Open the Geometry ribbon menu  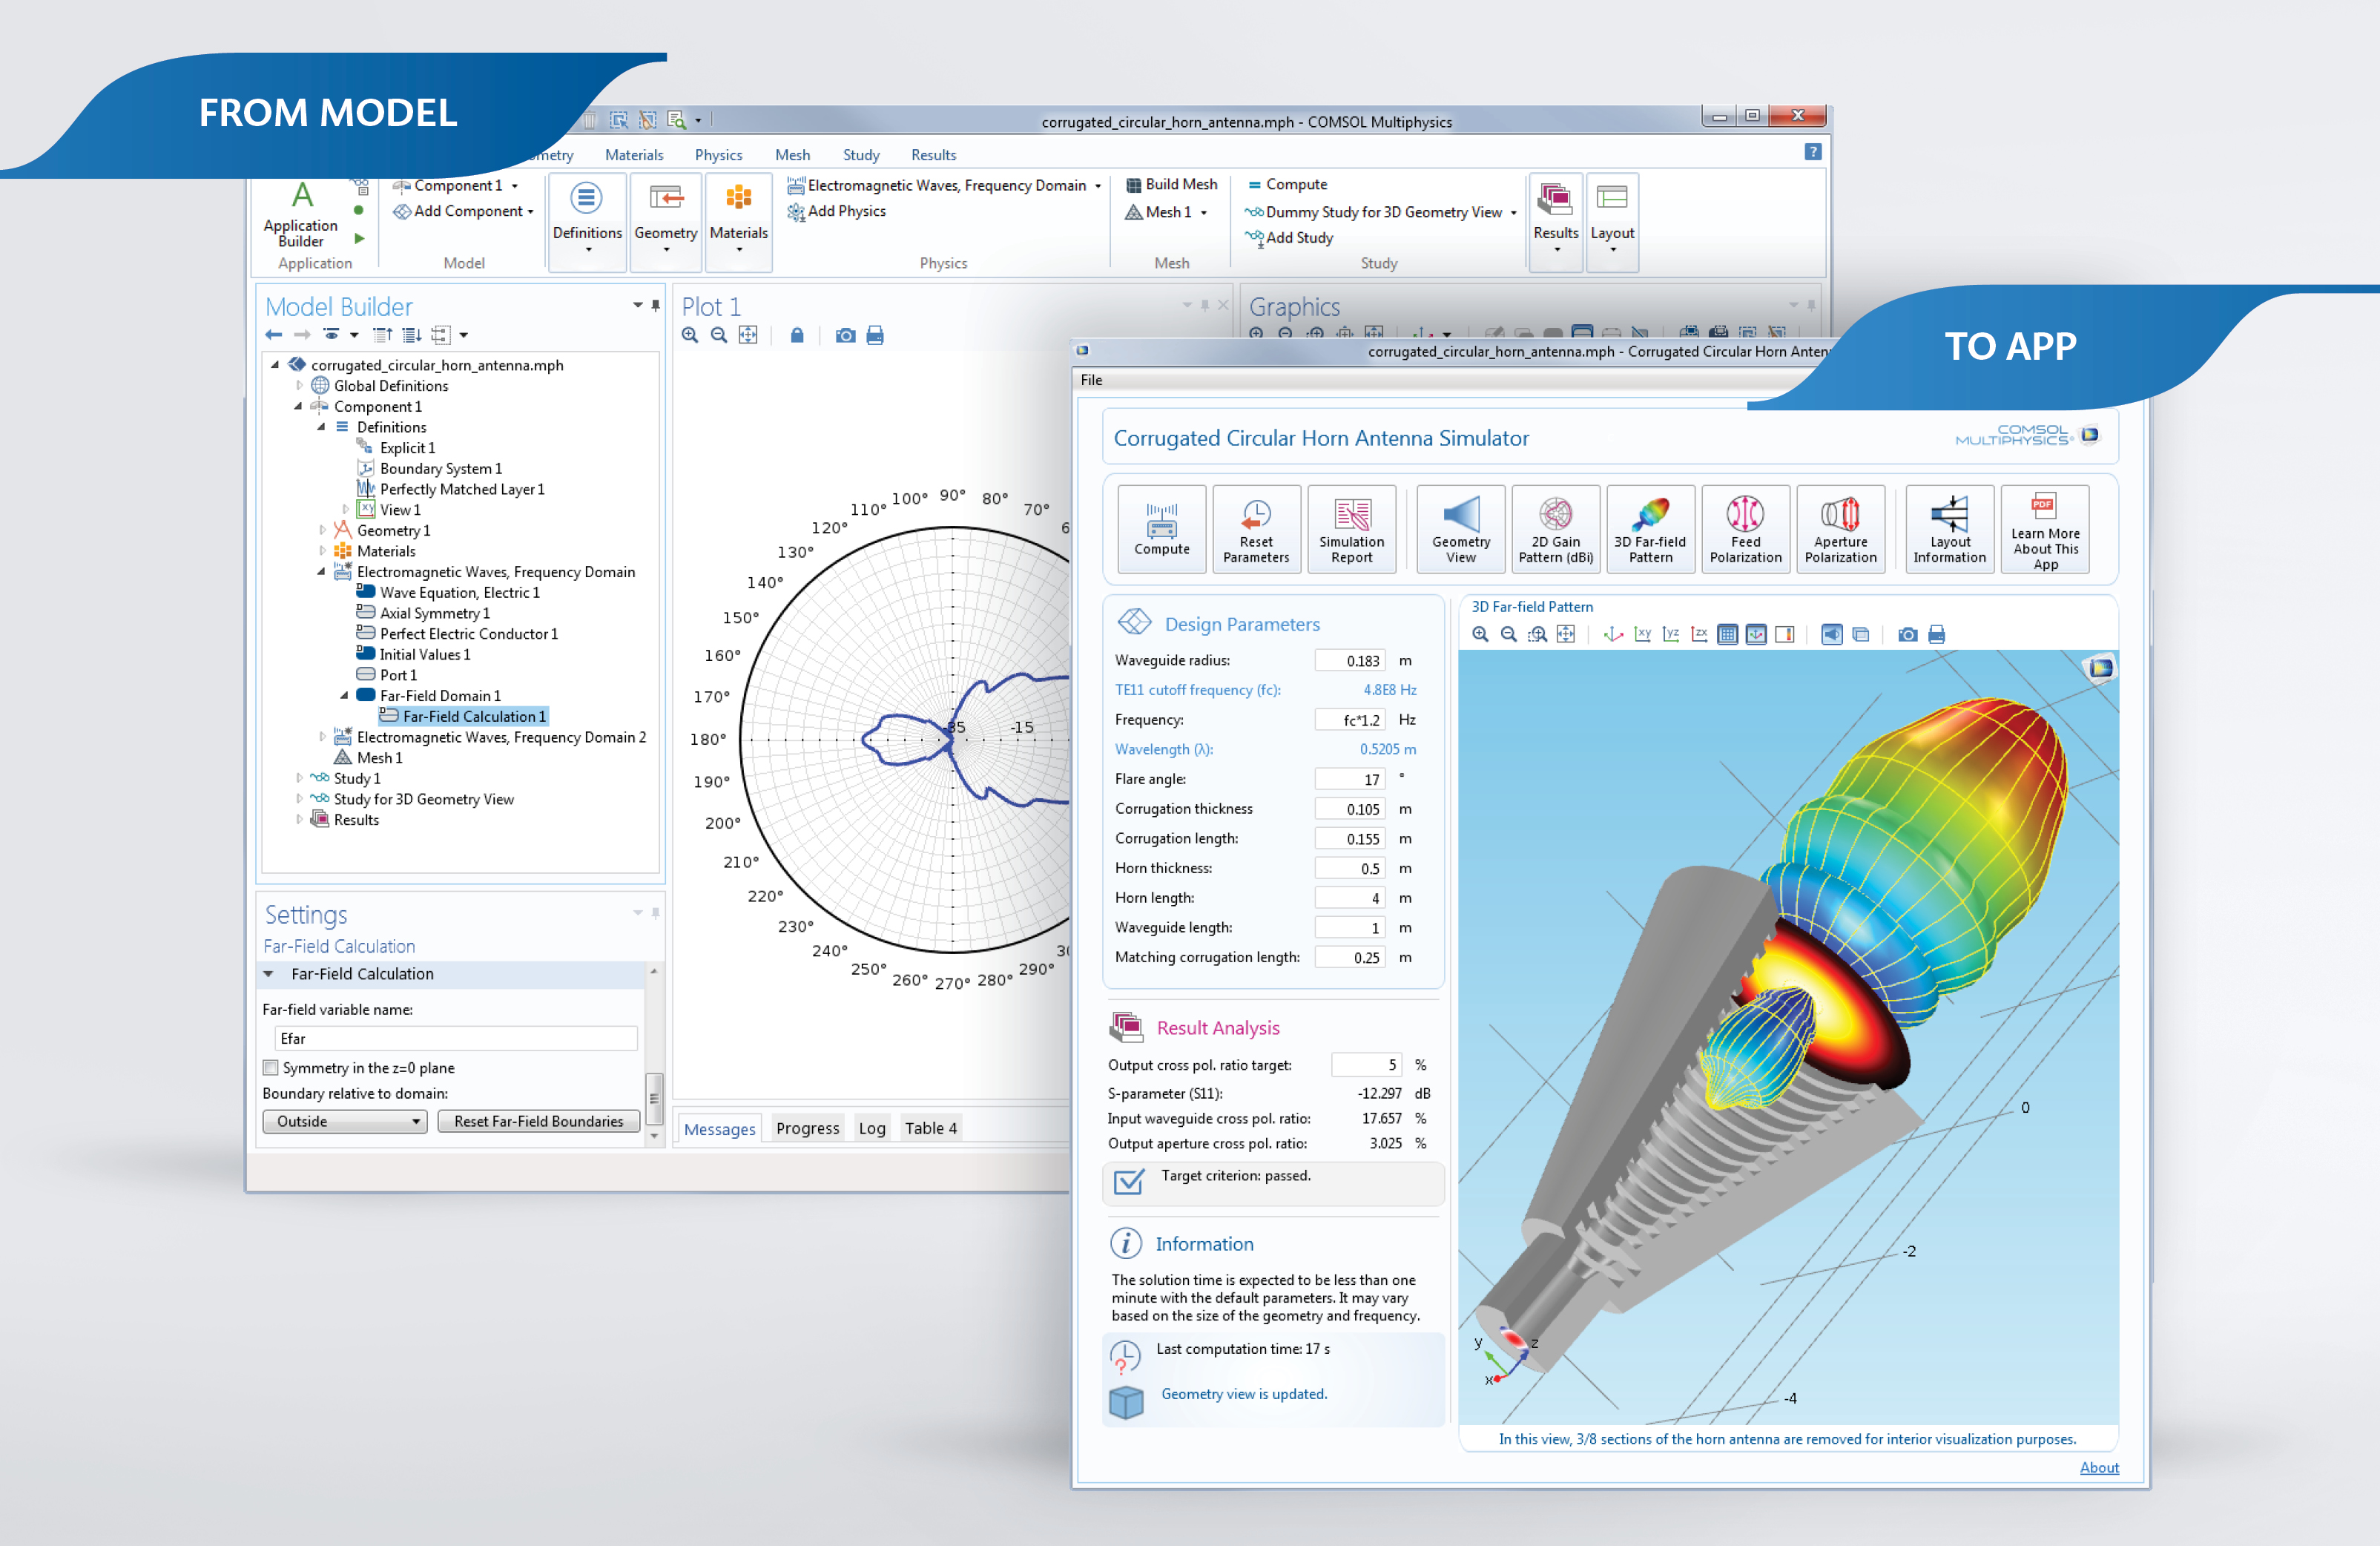click(665, 220)
